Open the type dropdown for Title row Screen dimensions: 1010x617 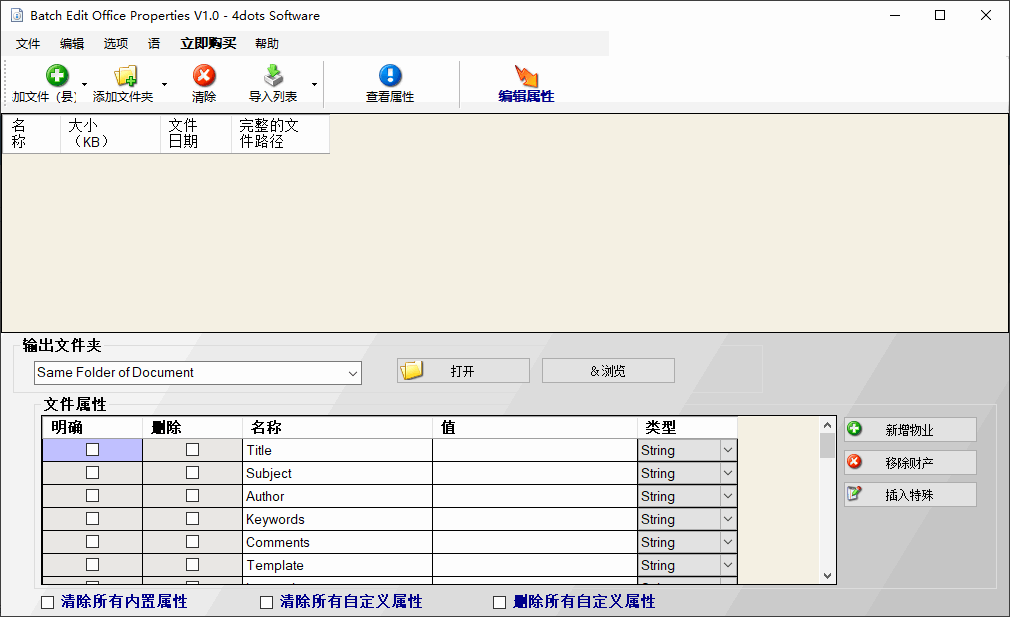pos(728,450)
